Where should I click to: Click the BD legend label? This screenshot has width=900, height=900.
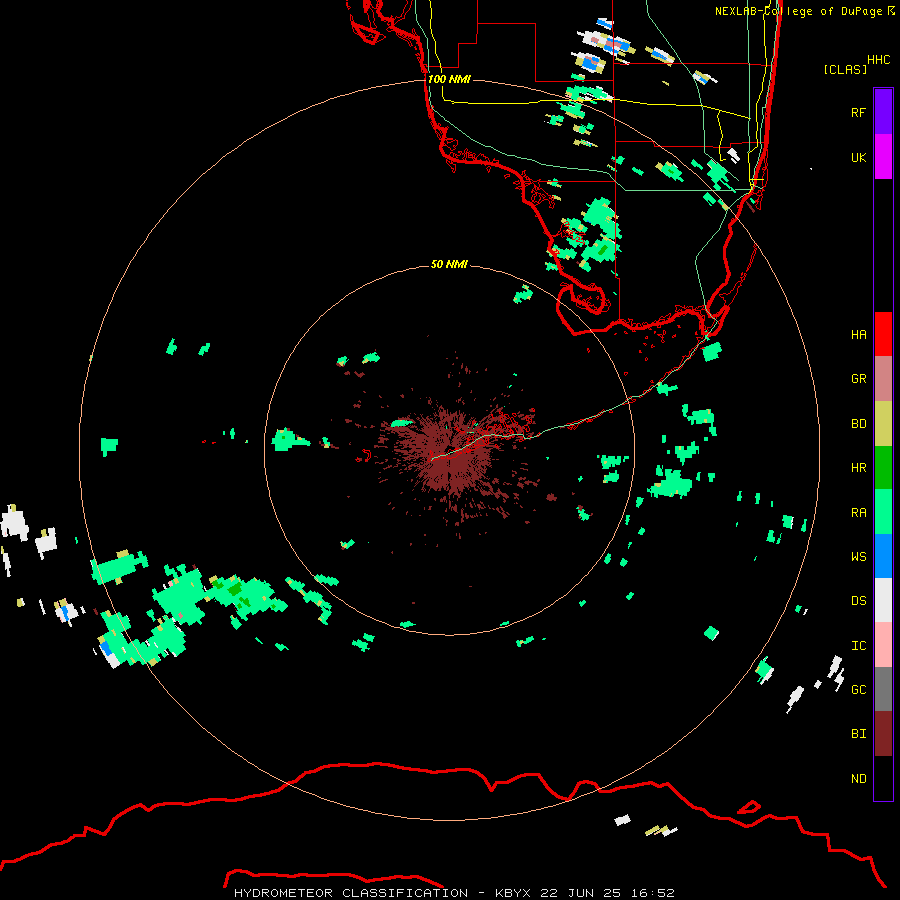click(x=858, y=424)
